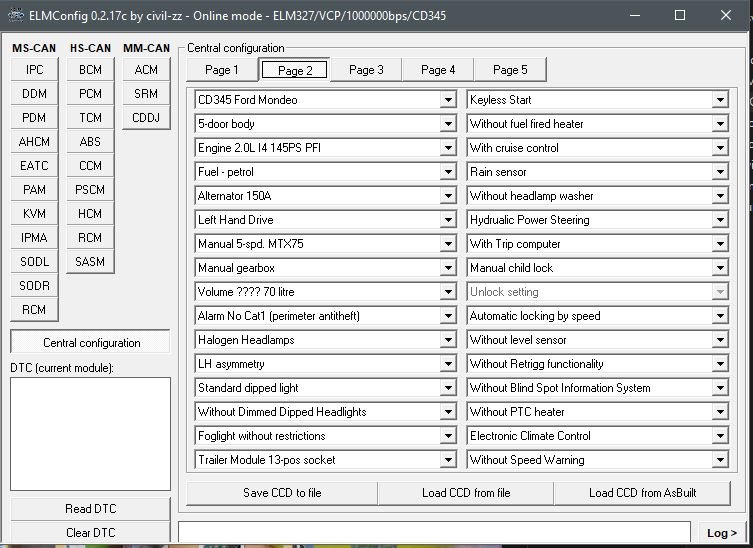The image size is (753, 548).
Task: Click Save CCD to file
Action: point(282,493)
